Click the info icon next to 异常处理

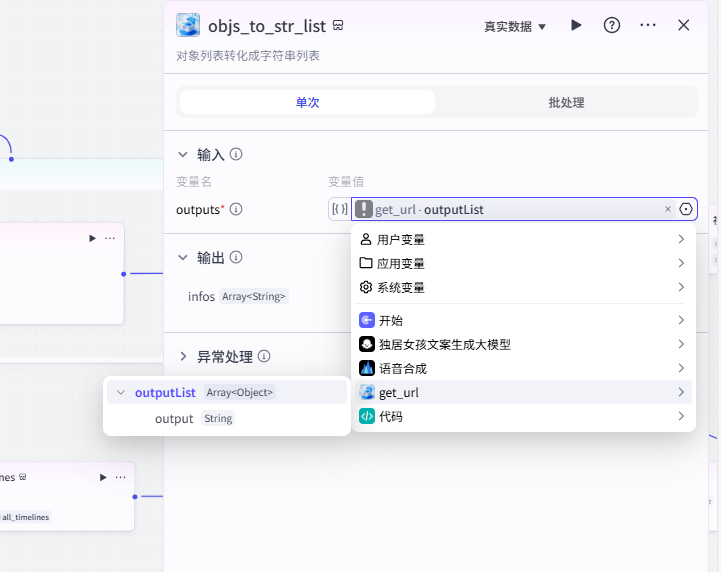[x=264, y=356]
